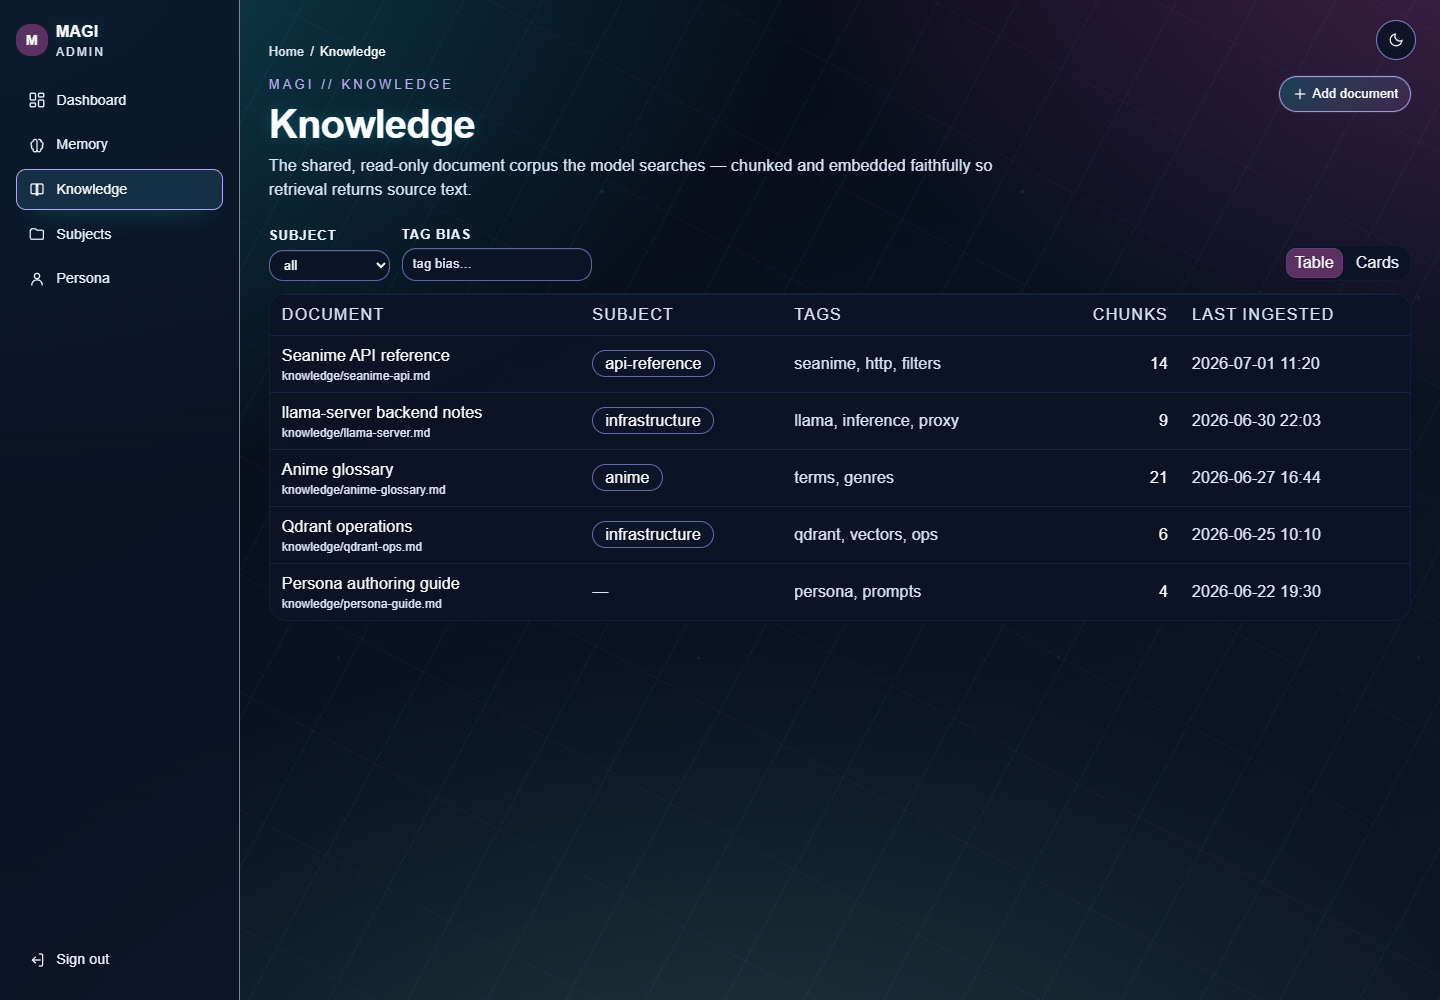The height and width of the screenshot is (1000, 1440).
Task: Click the Dashboard grid icon in sidebar
Action: pyautogui.click(x=37, y=100)
